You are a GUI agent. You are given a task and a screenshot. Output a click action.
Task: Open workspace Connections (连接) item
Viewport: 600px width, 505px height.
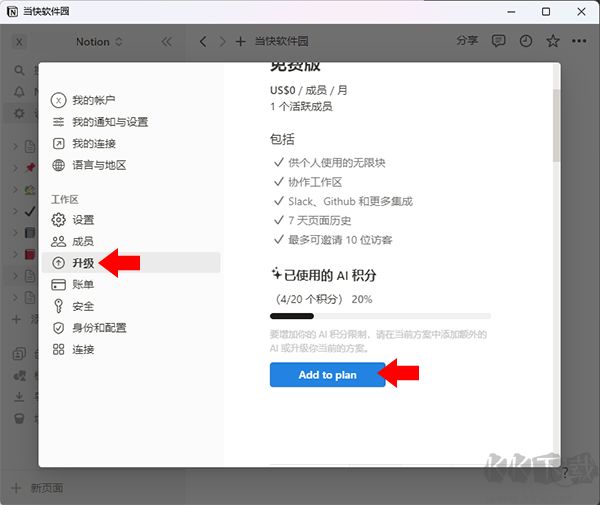72,349
